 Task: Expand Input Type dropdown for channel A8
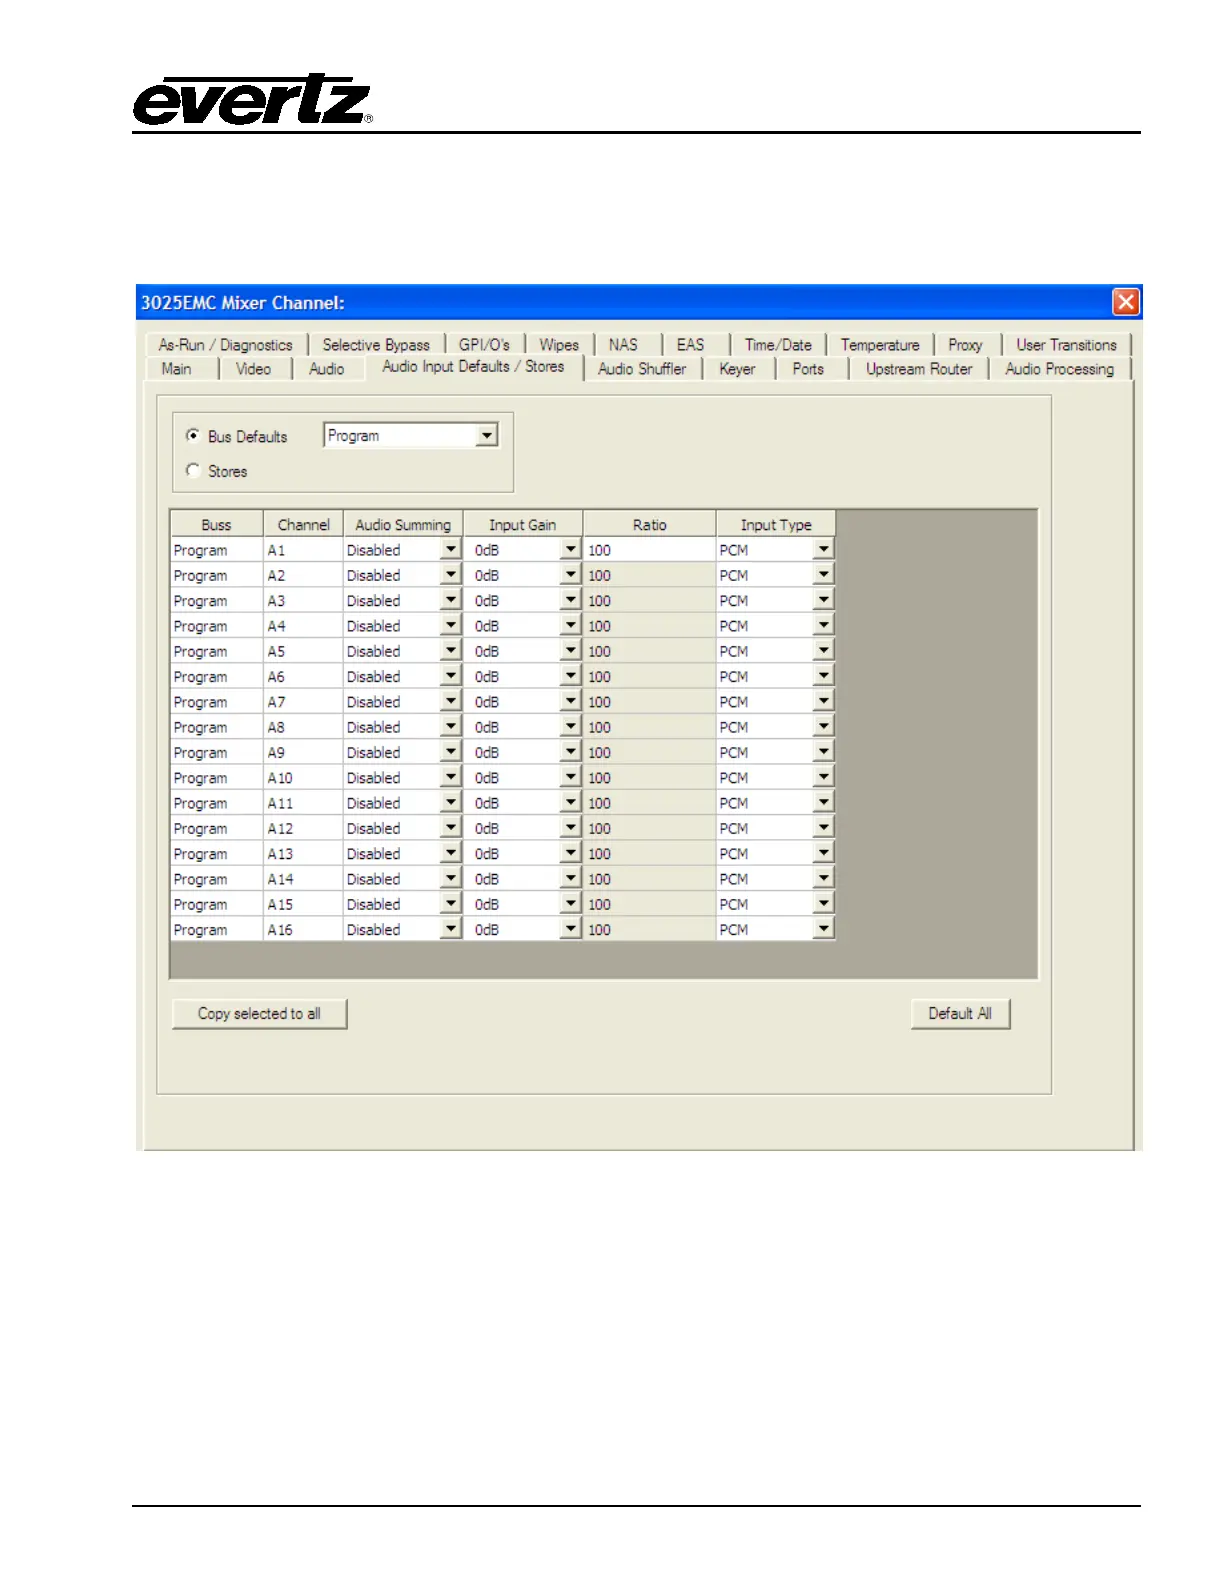(823, 727)
